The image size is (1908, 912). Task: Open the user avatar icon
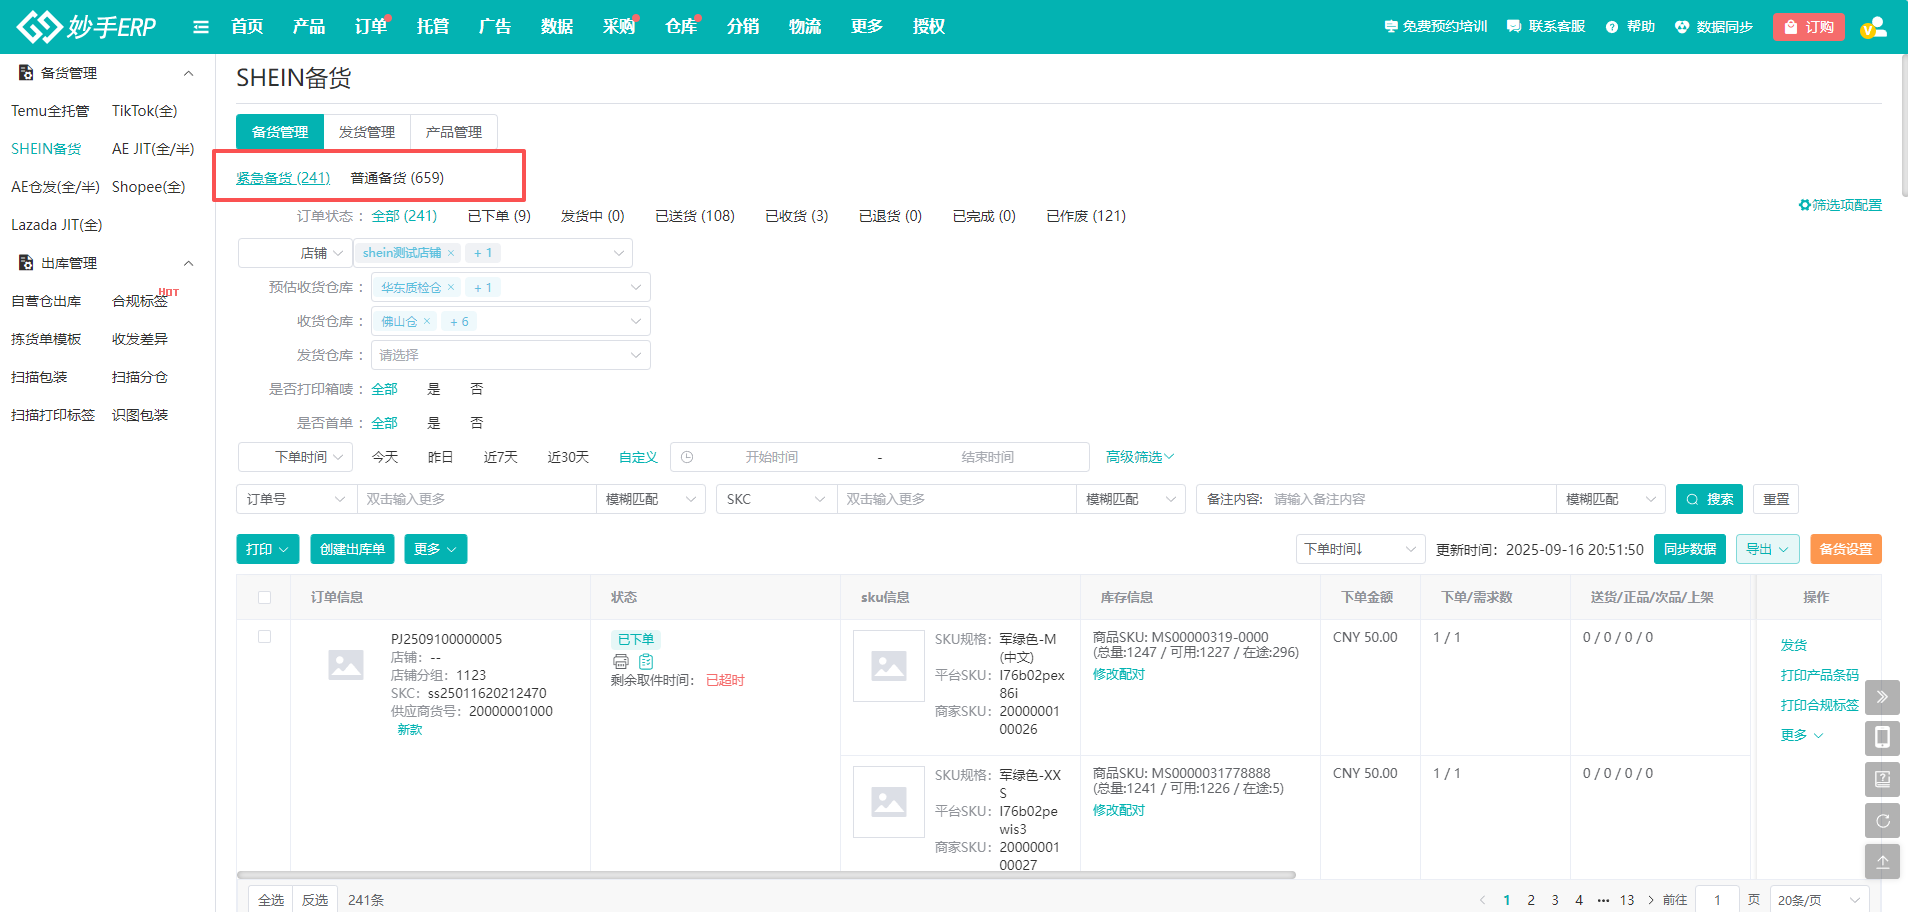(x=1873, y=27)
